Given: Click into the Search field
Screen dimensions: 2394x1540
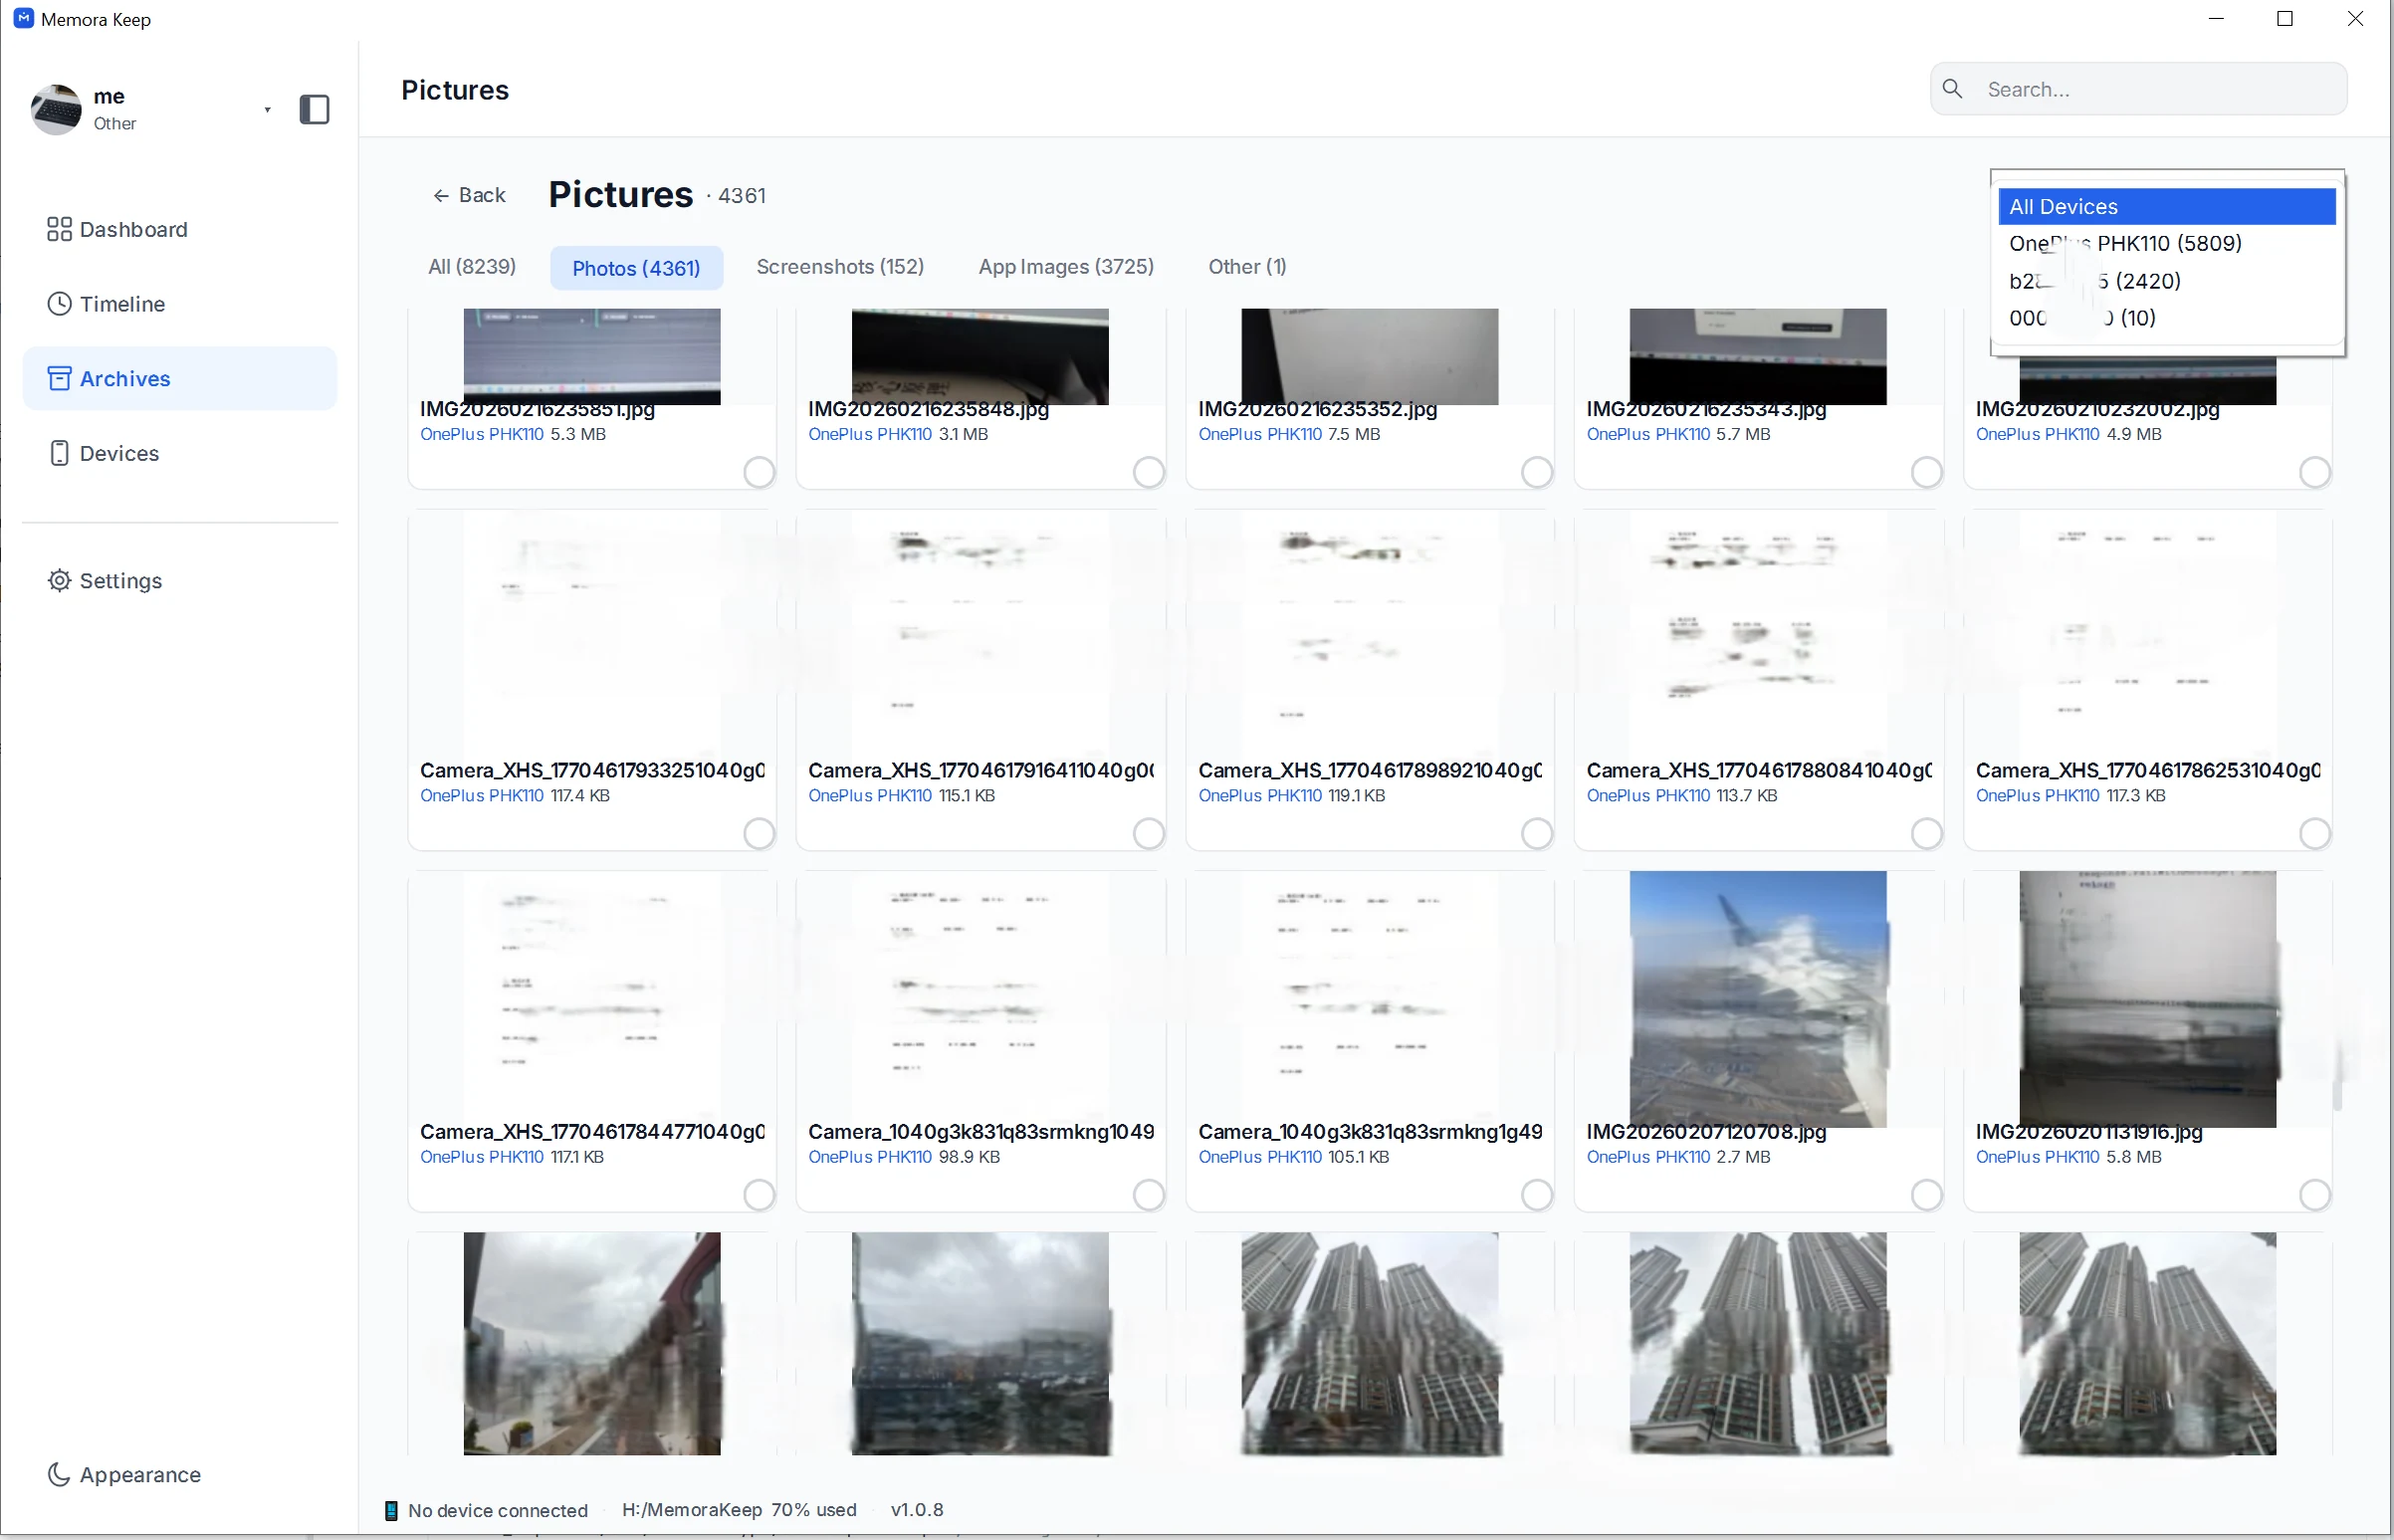Looking at the screenshot, I should coord(2138,89).
